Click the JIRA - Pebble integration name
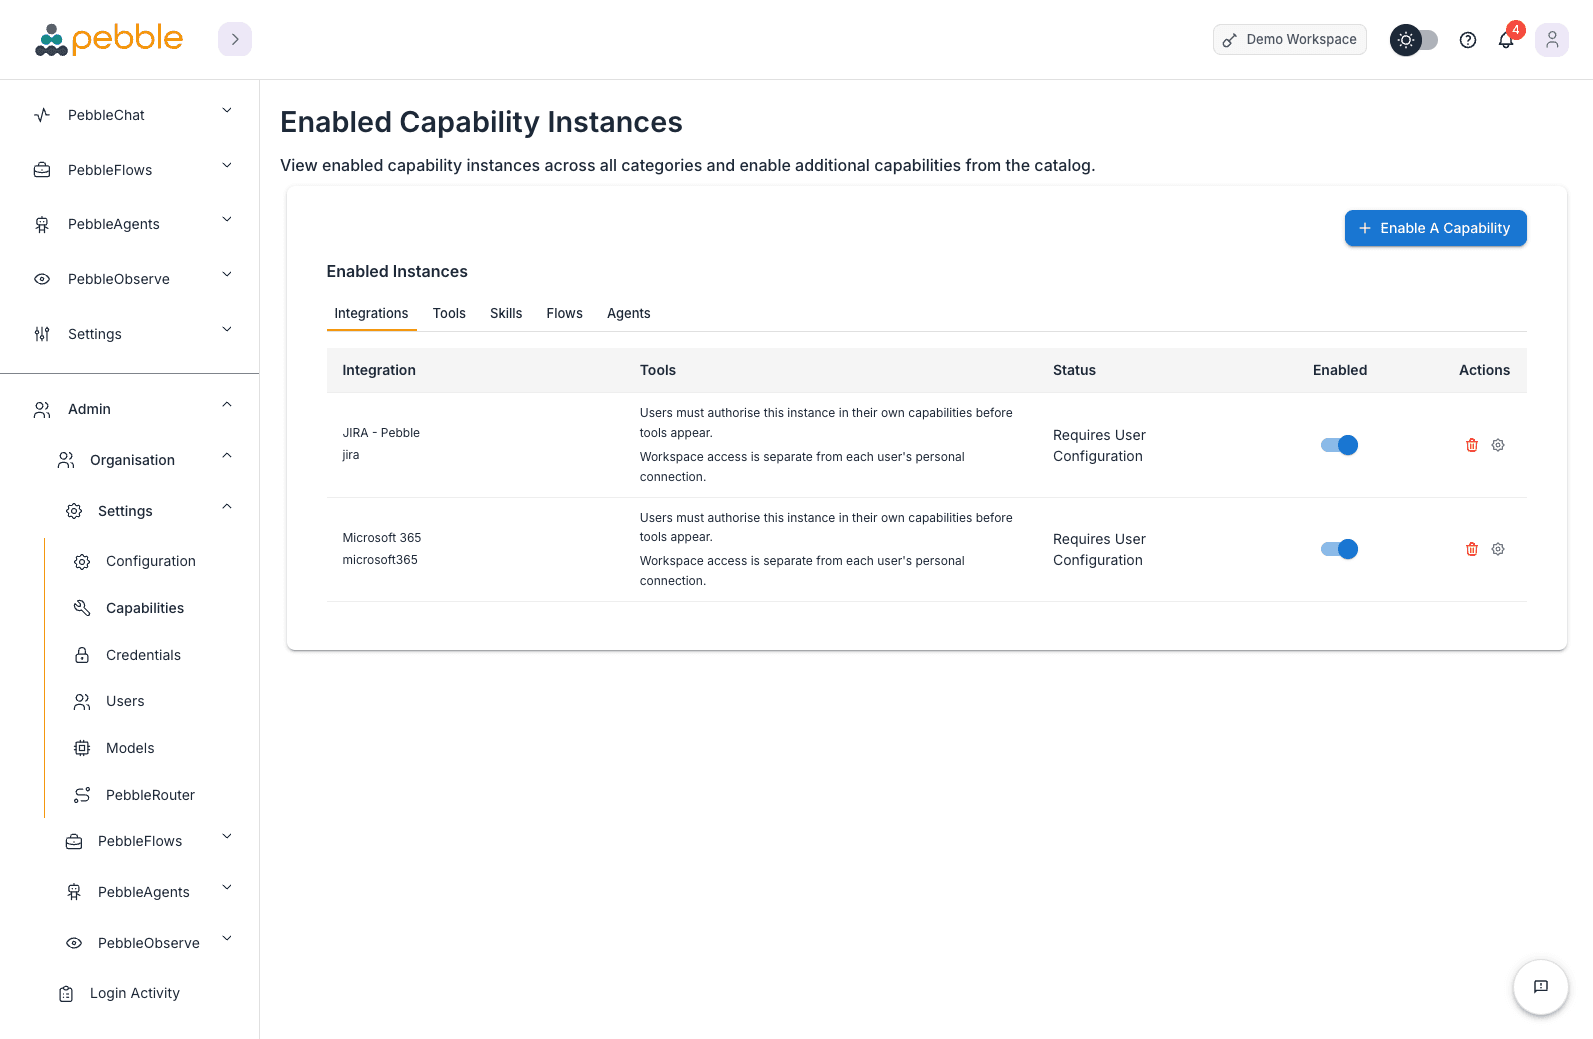 click(381, 433)
